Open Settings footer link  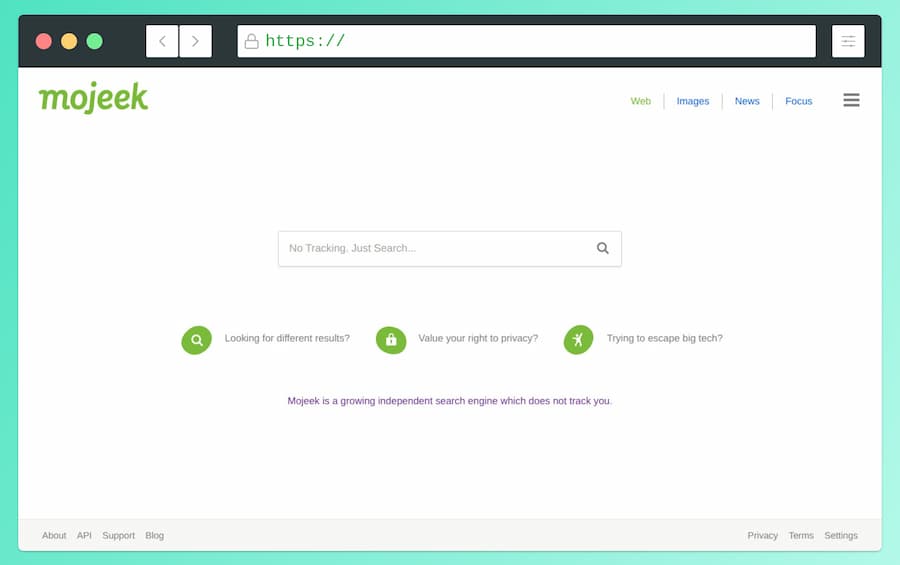(x=841, y=535)
